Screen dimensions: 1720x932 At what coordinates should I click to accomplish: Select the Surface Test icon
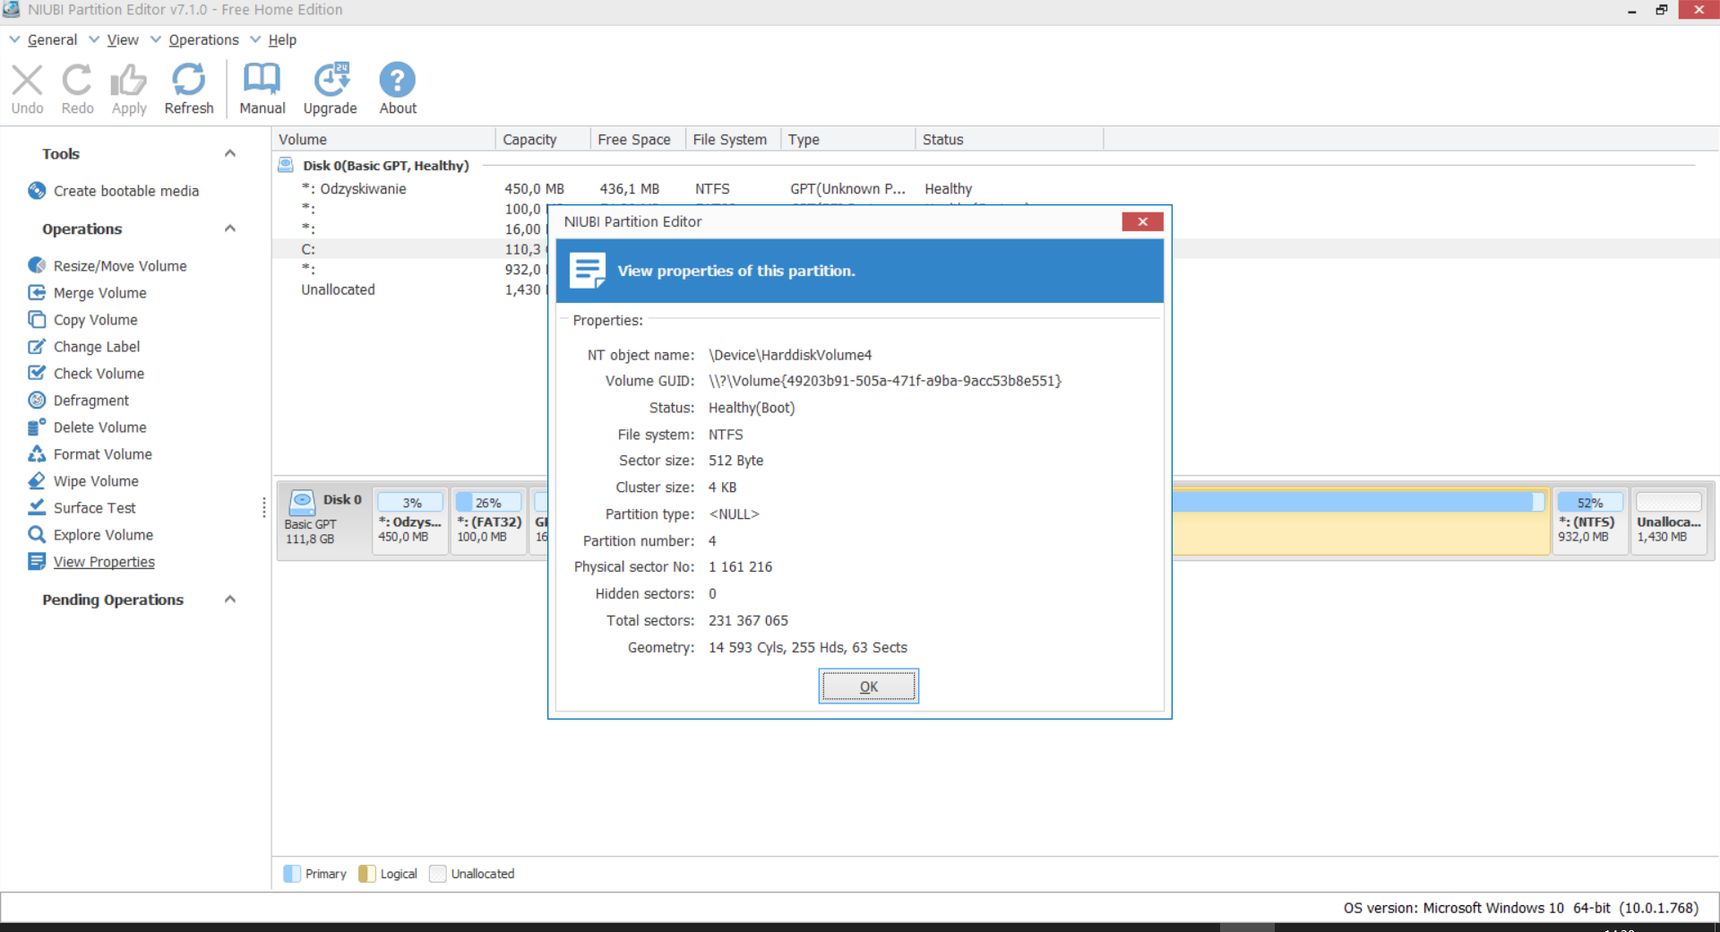coord(37,507)
